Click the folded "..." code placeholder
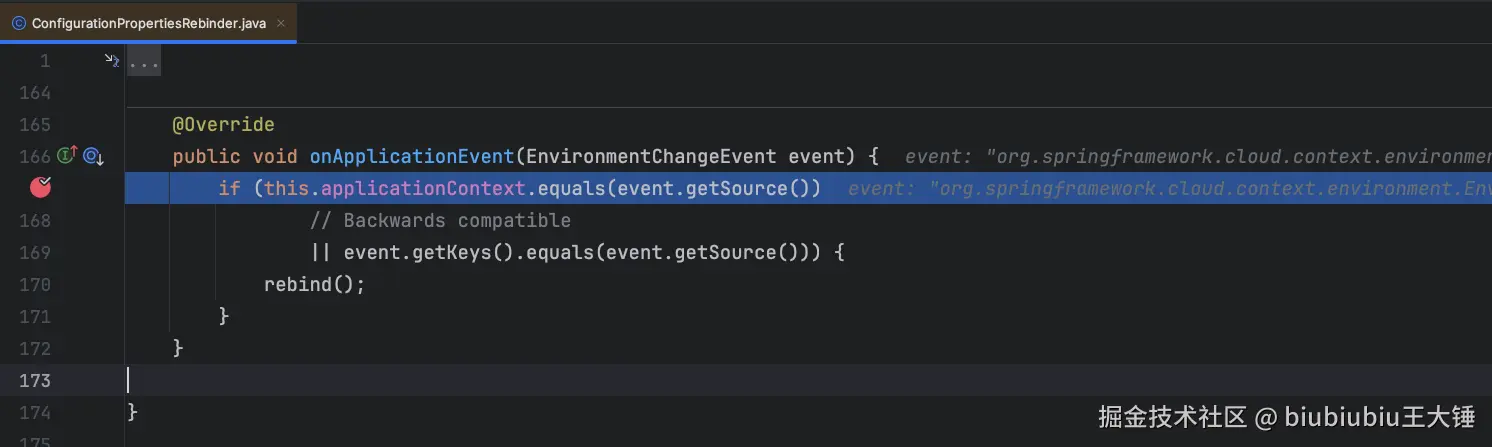This screenshot has width=1492, height=447. point(144,63)
